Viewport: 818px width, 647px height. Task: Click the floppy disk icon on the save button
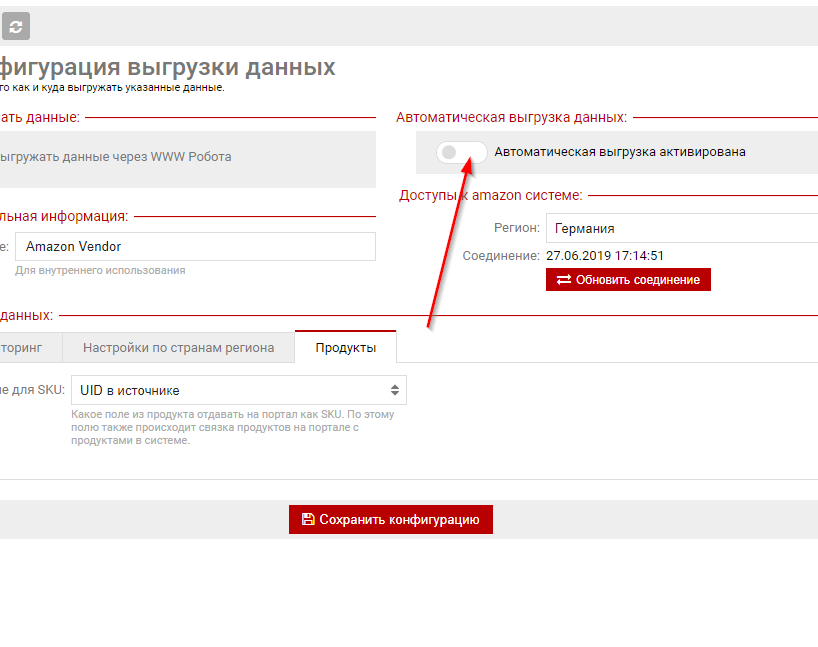pyautogui.click(x=308, y=520)
